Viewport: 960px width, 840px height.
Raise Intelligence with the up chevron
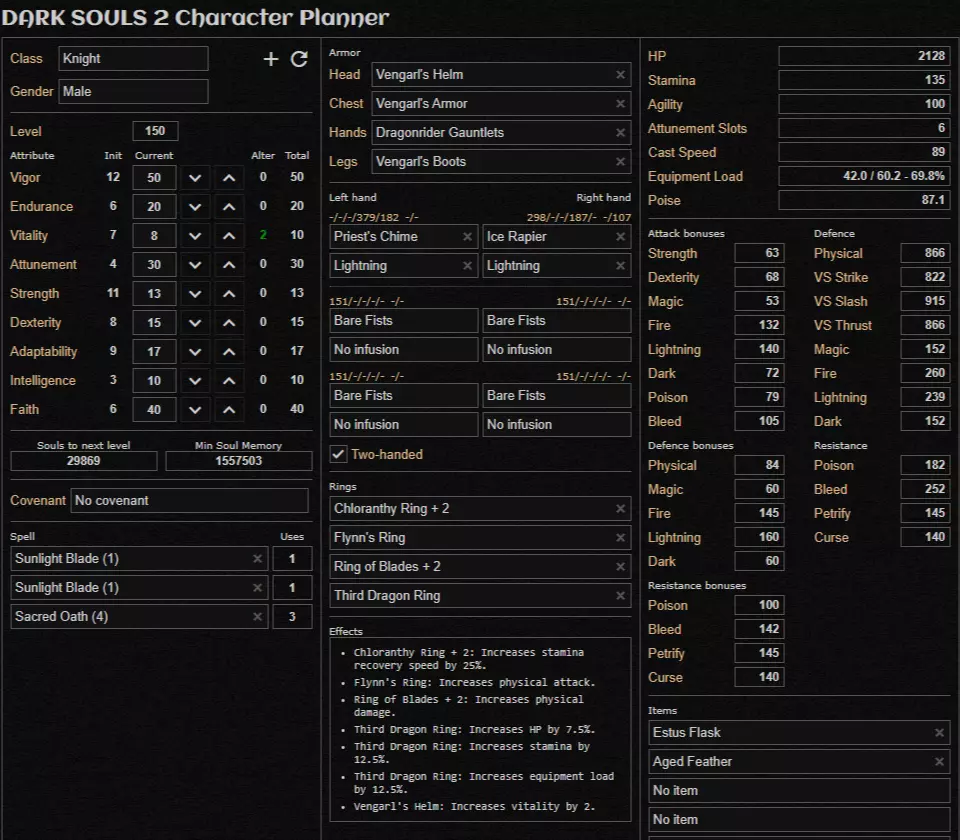pos(229,381)
